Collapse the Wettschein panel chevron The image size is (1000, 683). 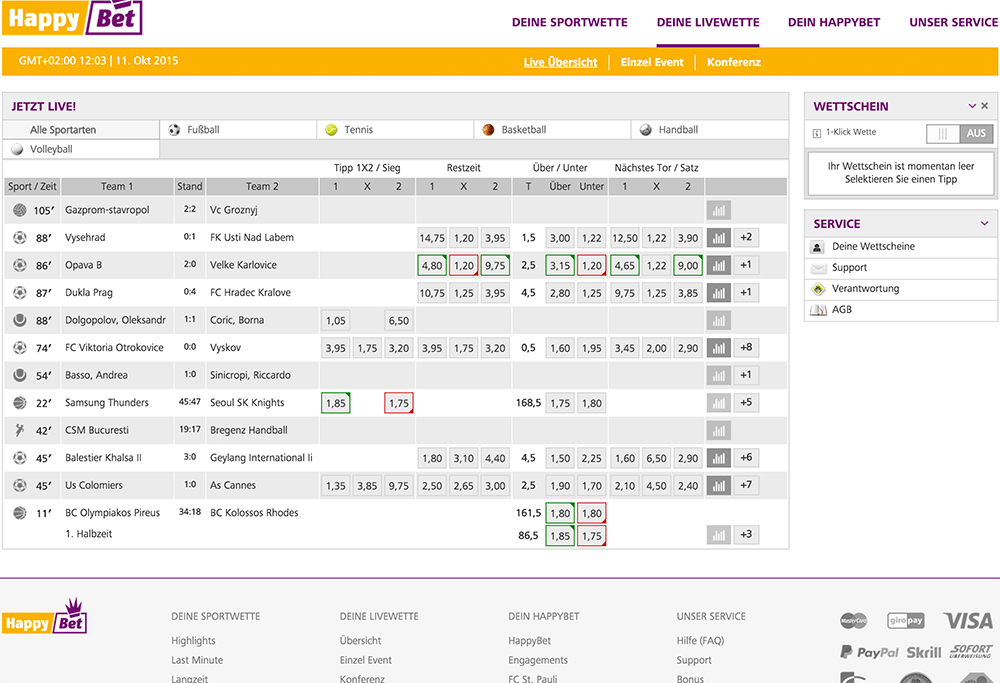pos(972,106)
